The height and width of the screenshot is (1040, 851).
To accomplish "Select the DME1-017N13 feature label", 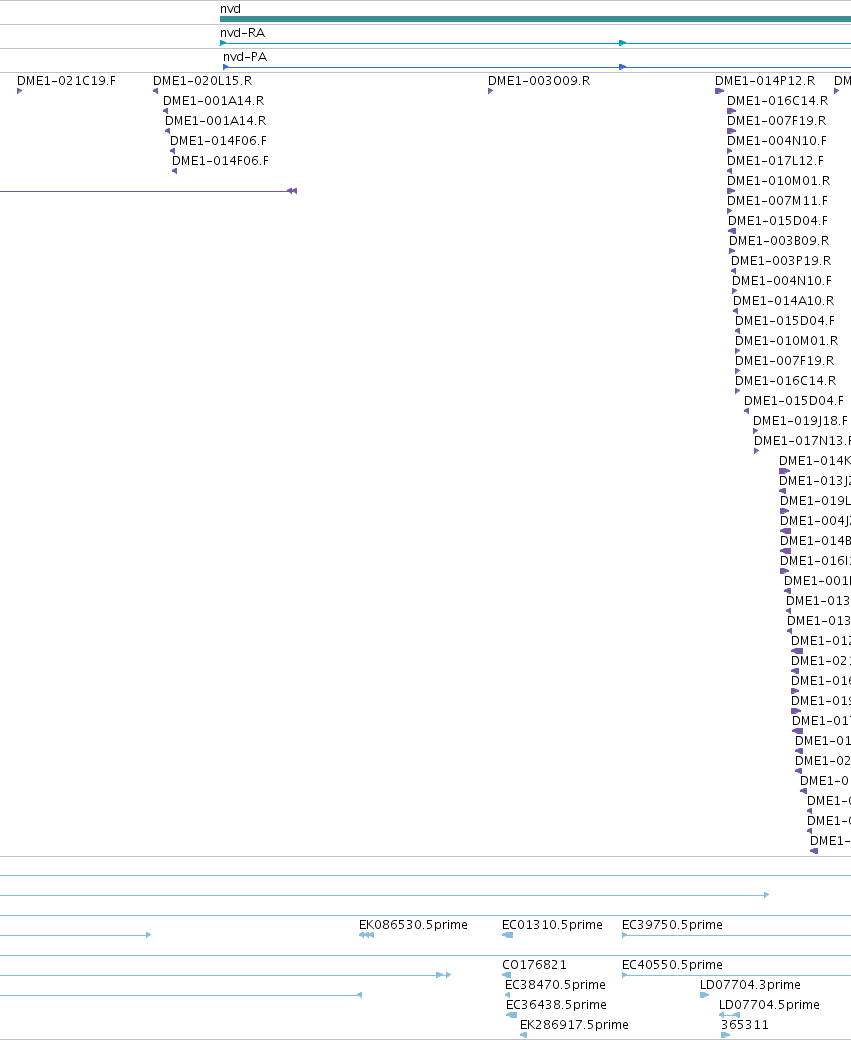I will (802, 440).
